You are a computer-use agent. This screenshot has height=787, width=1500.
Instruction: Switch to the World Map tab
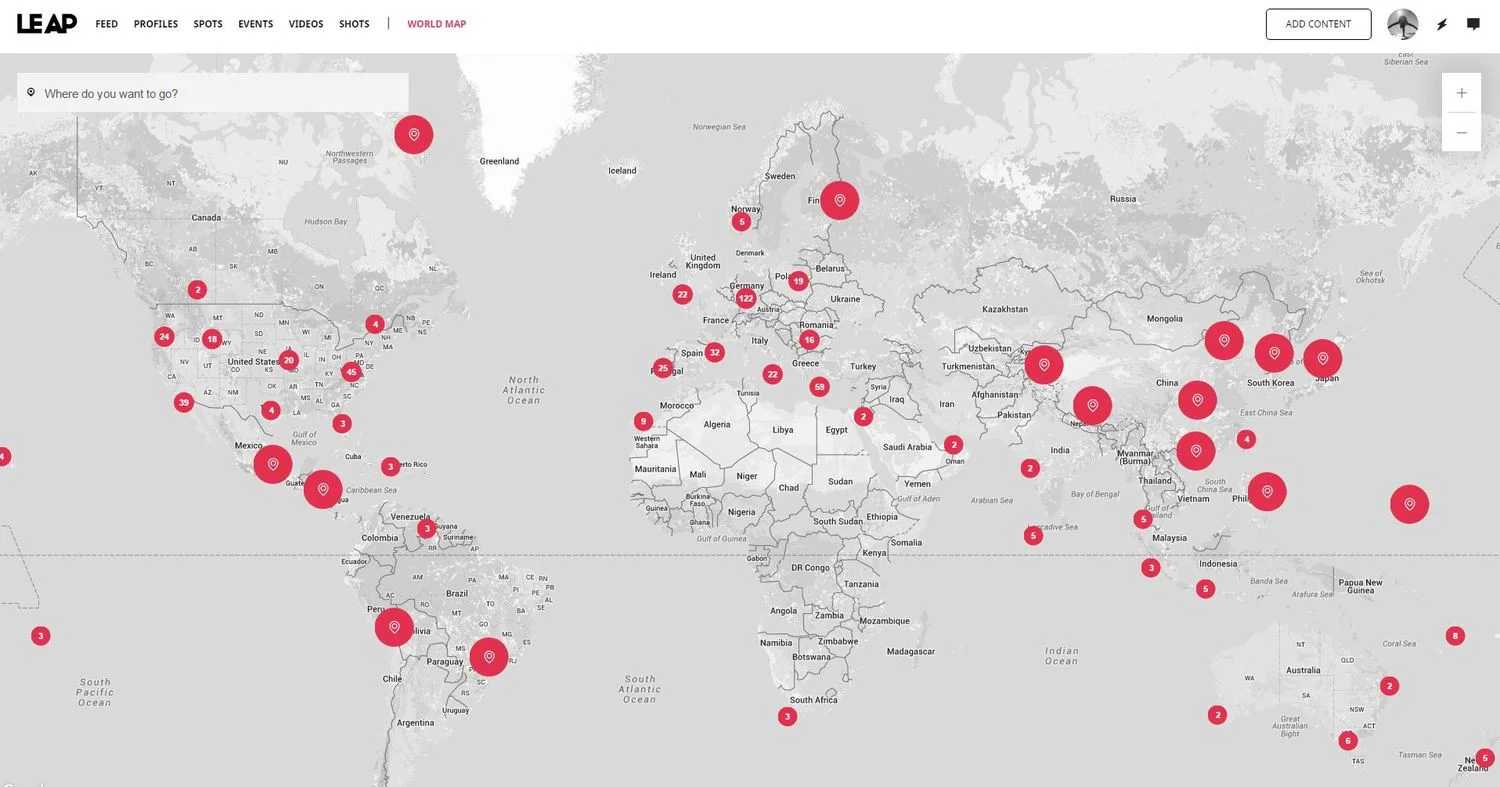point(436,24)
